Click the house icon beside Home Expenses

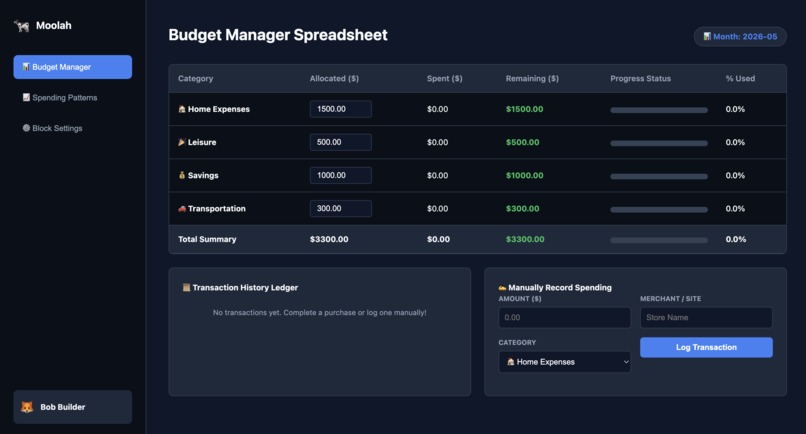181,109
